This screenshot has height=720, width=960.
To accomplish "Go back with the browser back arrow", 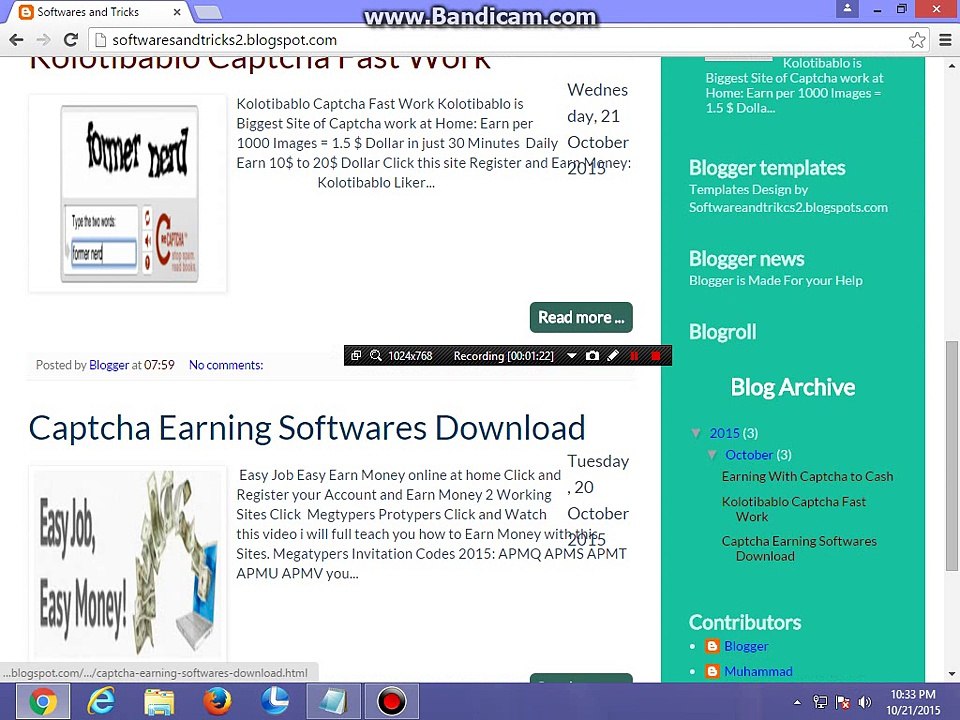I will pyautogui.click(x=17, y=40).
